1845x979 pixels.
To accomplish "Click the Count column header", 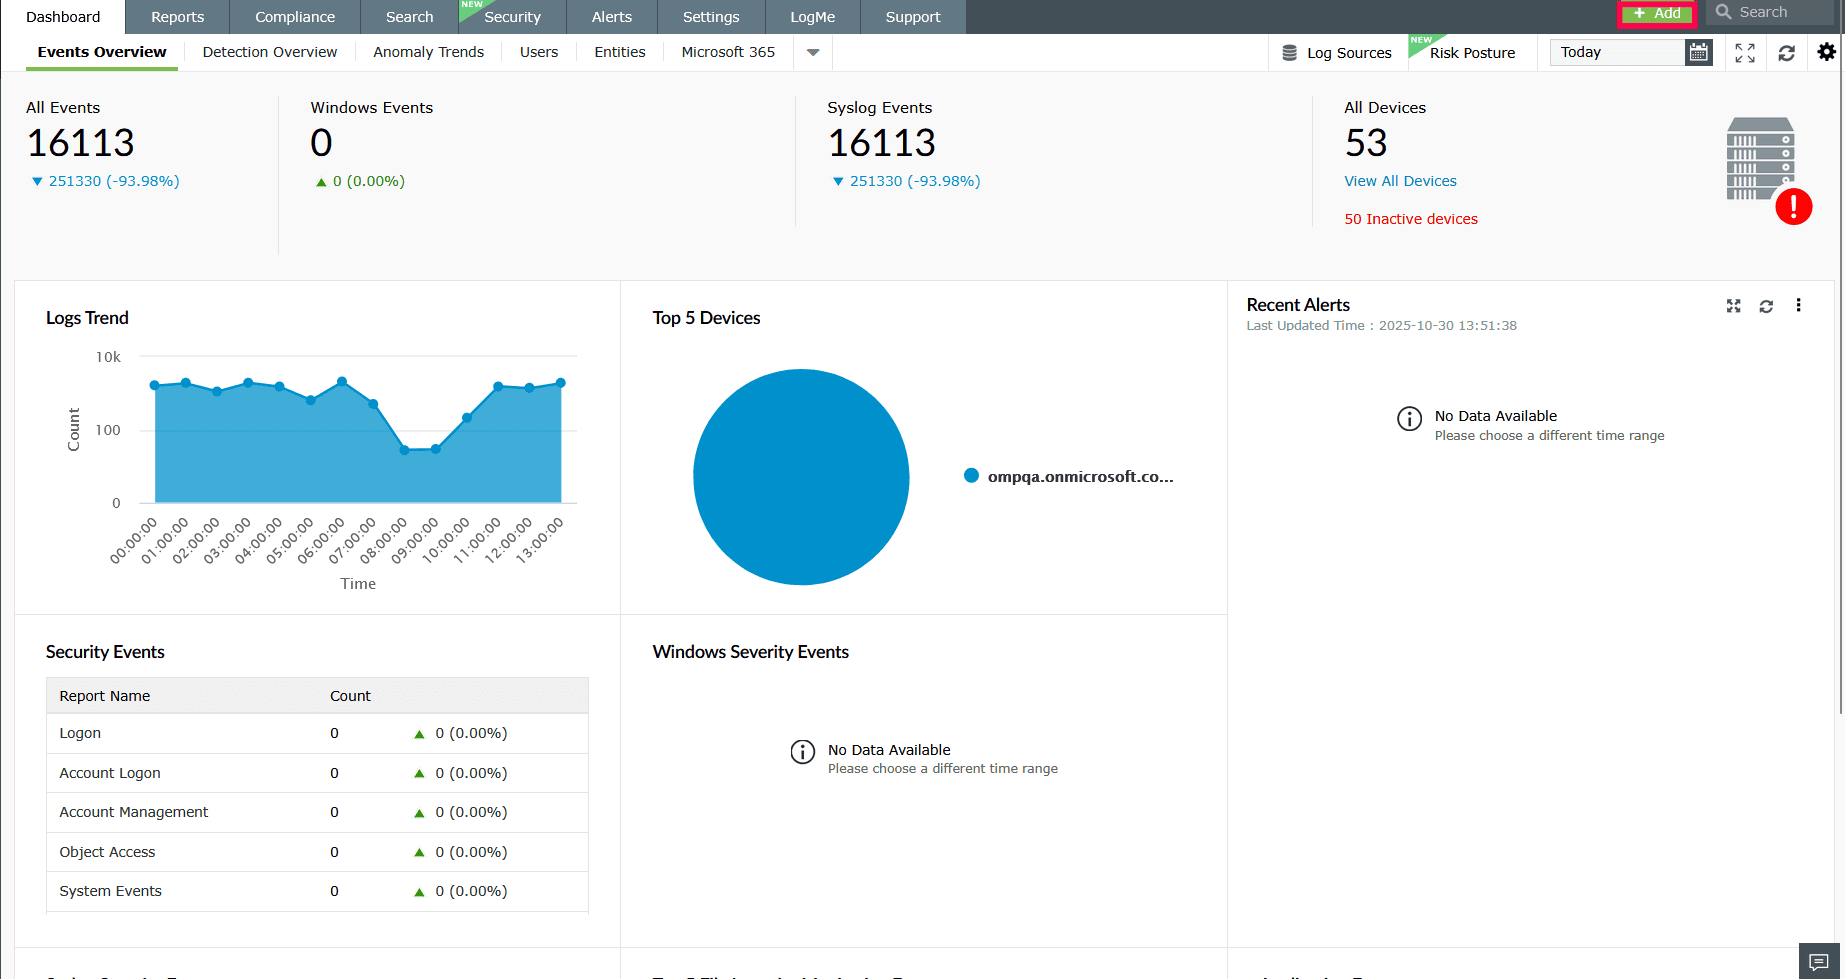I will [x=350, y=696].
